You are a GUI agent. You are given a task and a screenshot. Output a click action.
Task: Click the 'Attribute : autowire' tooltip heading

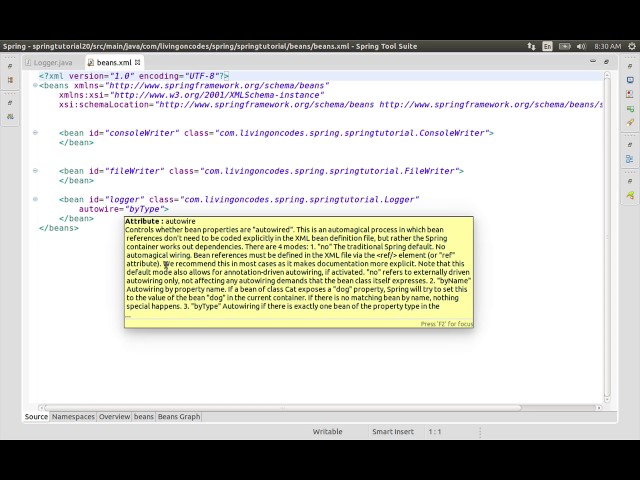pyautogui.click(x=160, y=221)
